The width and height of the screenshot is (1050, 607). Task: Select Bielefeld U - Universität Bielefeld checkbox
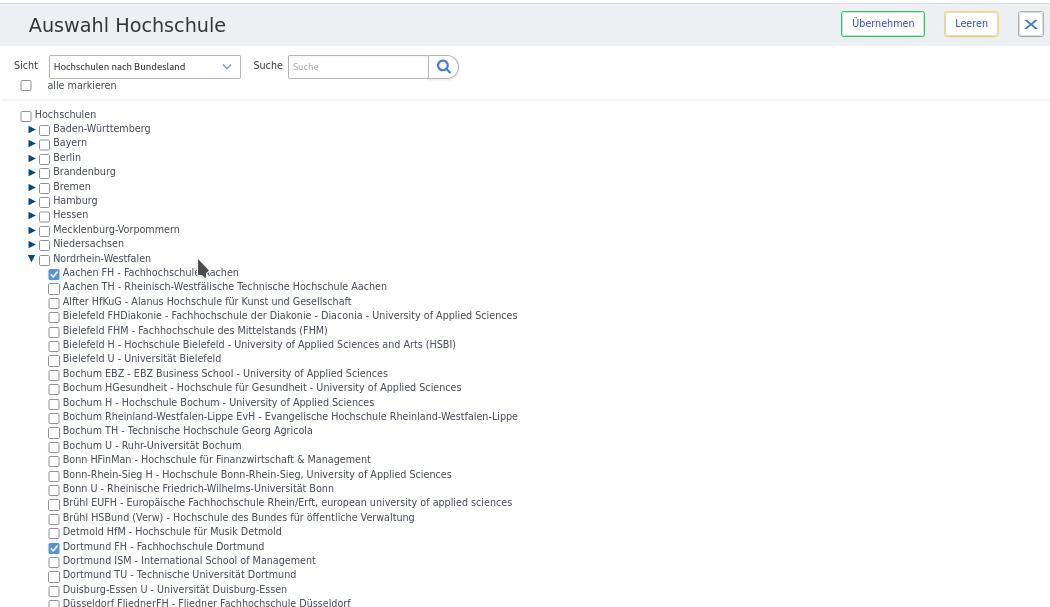coord(54,360)
